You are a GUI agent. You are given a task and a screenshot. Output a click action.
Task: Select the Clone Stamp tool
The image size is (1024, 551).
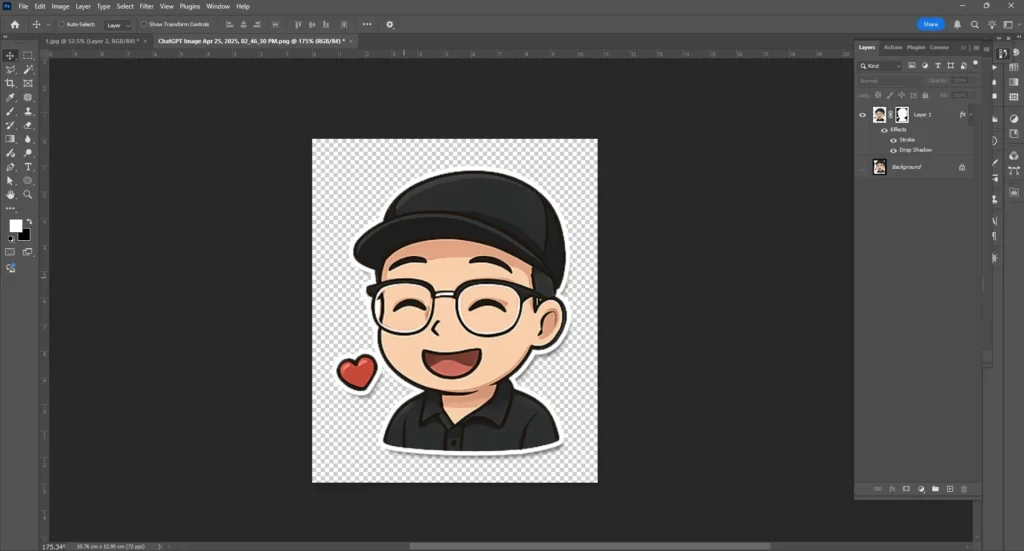(28, 112)
